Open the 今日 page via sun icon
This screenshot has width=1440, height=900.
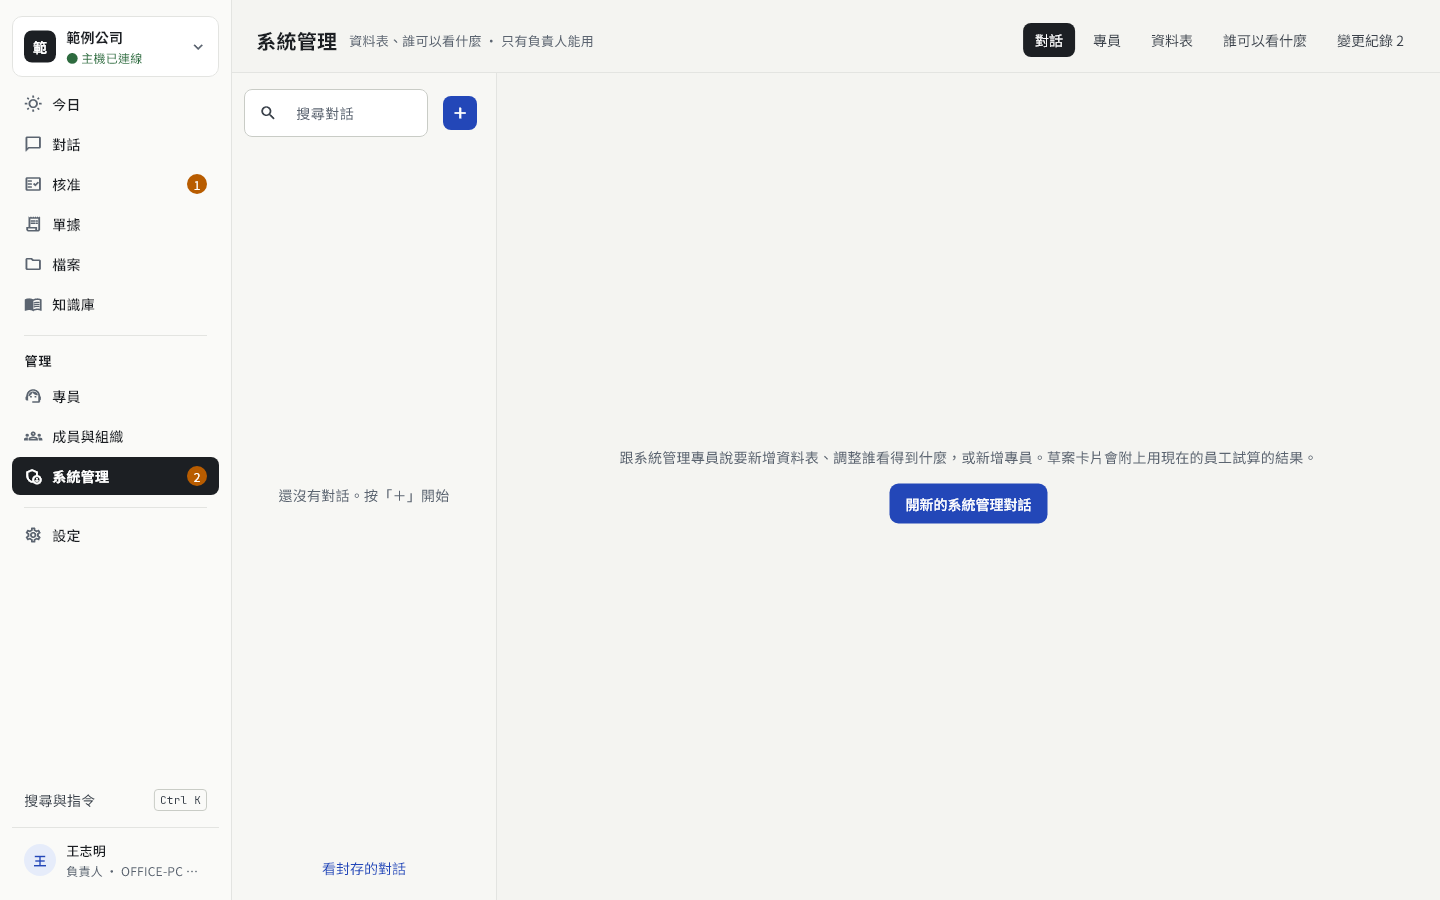(x=33, y=104)
